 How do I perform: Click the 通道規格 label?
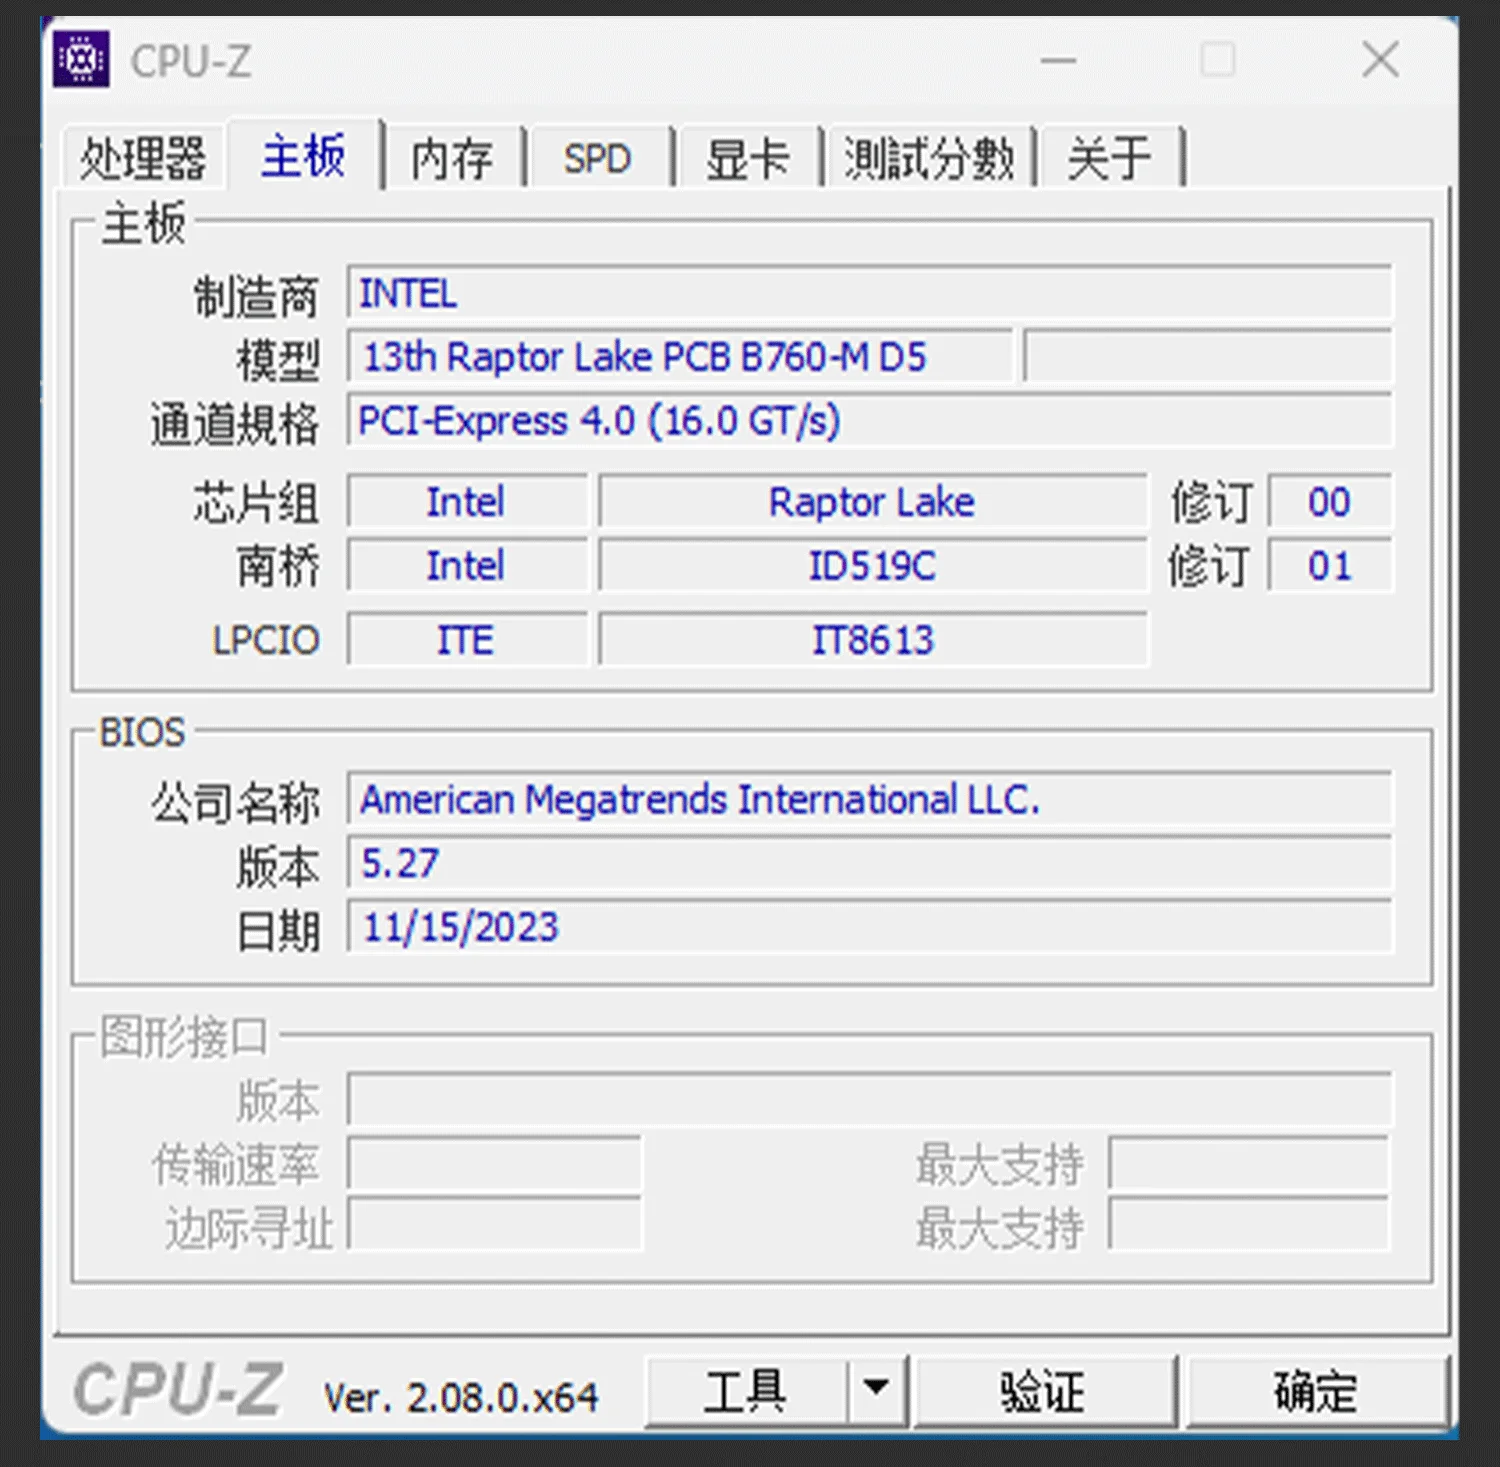(235, 424)
